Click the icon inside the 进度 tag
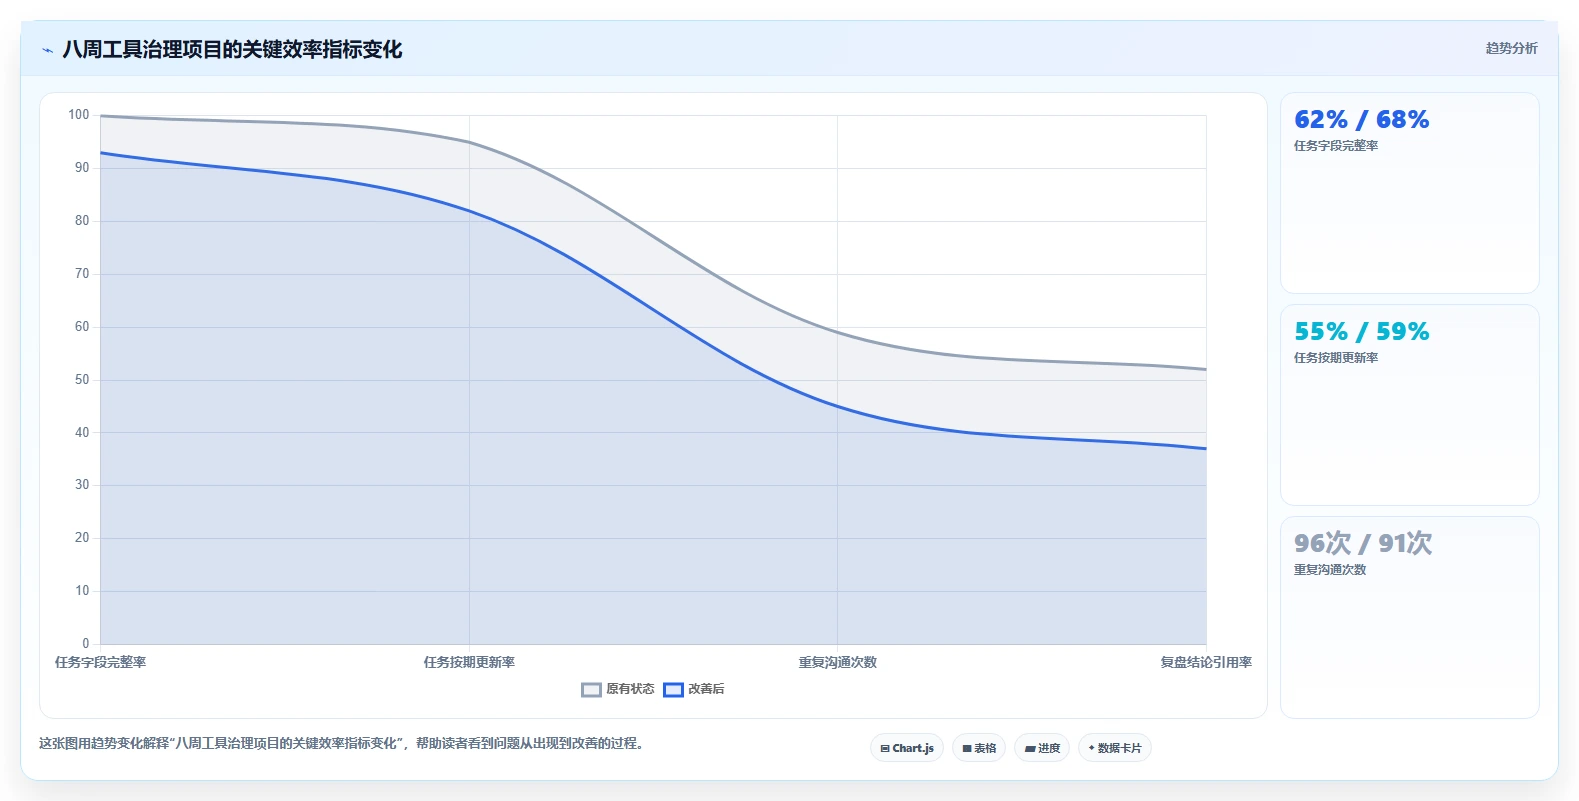This screenshot has height=801, width=1579. [x=1030, y=749]
